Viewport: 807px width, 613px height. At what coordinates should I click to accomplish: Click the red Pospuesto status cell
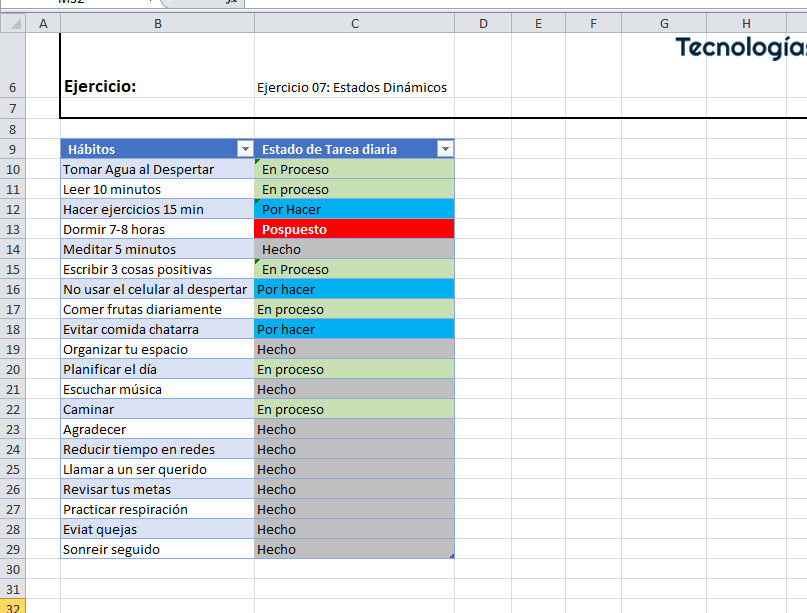click(354, 229)
